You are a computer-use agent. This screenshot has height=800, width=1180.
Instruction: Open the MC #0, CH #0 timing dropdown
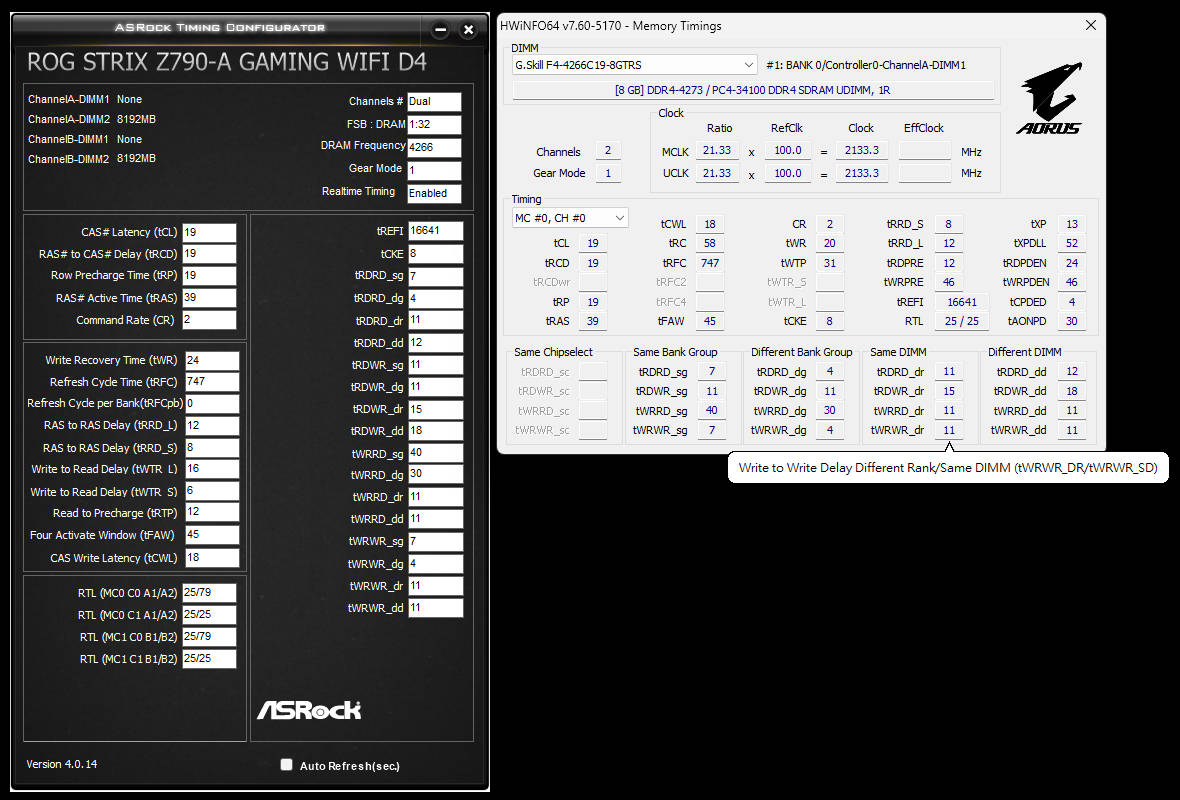point(570,218)
